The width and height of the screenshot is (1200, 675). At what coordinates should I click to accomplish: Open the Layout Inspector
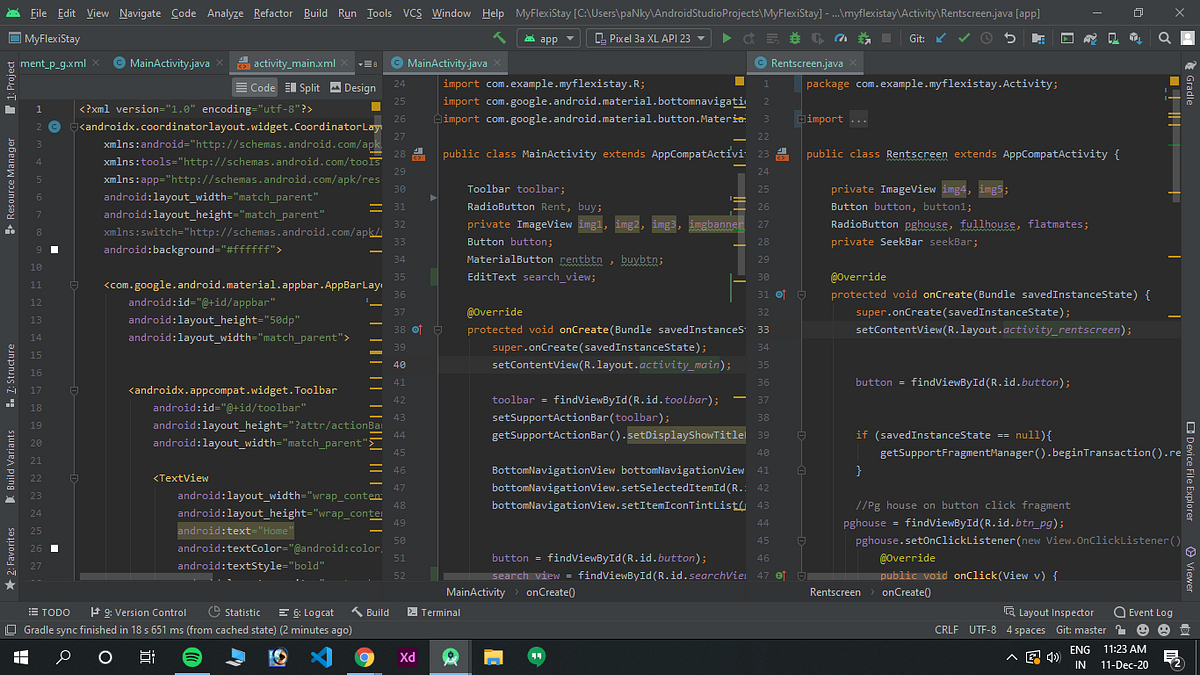click(x=1048, y=612)
